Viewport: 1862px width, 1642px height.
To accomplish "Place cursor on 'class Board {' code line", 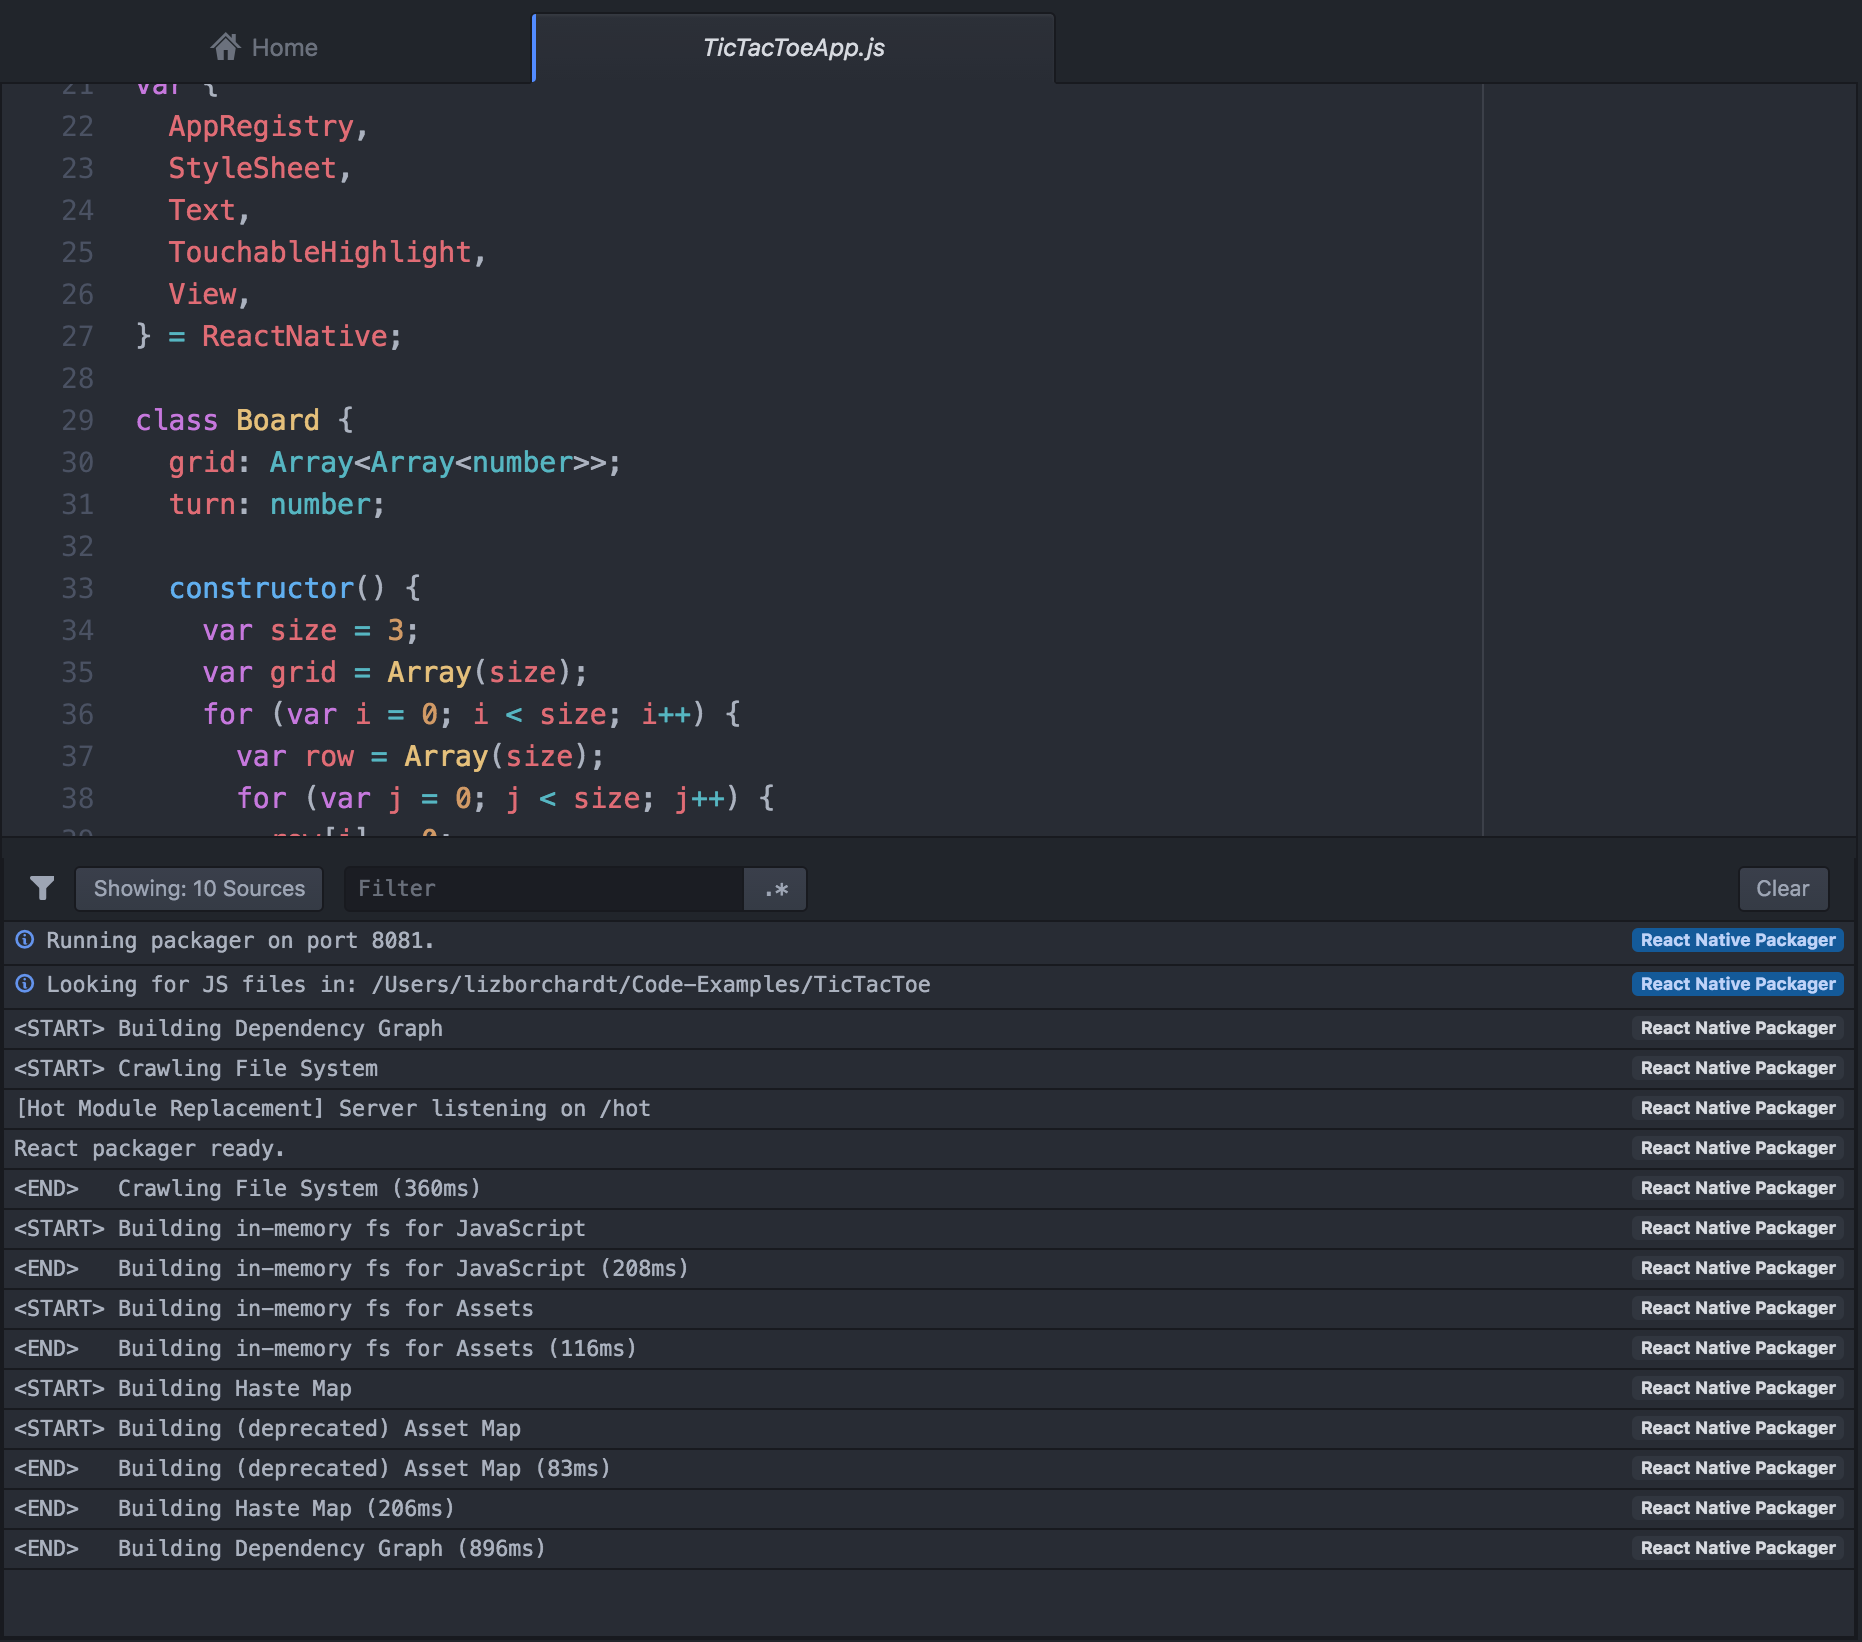I will coord(244,420).
